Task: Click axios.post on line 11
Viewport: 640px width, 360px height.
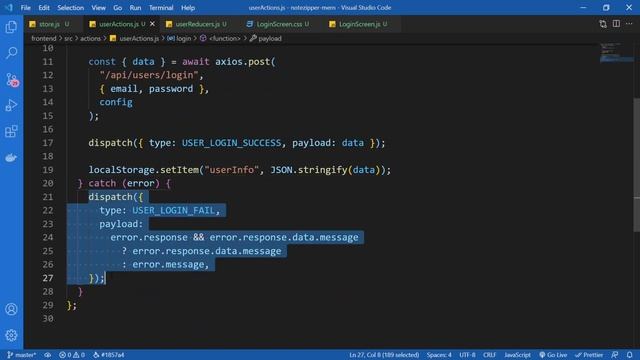Action: [x=242, y=62]
